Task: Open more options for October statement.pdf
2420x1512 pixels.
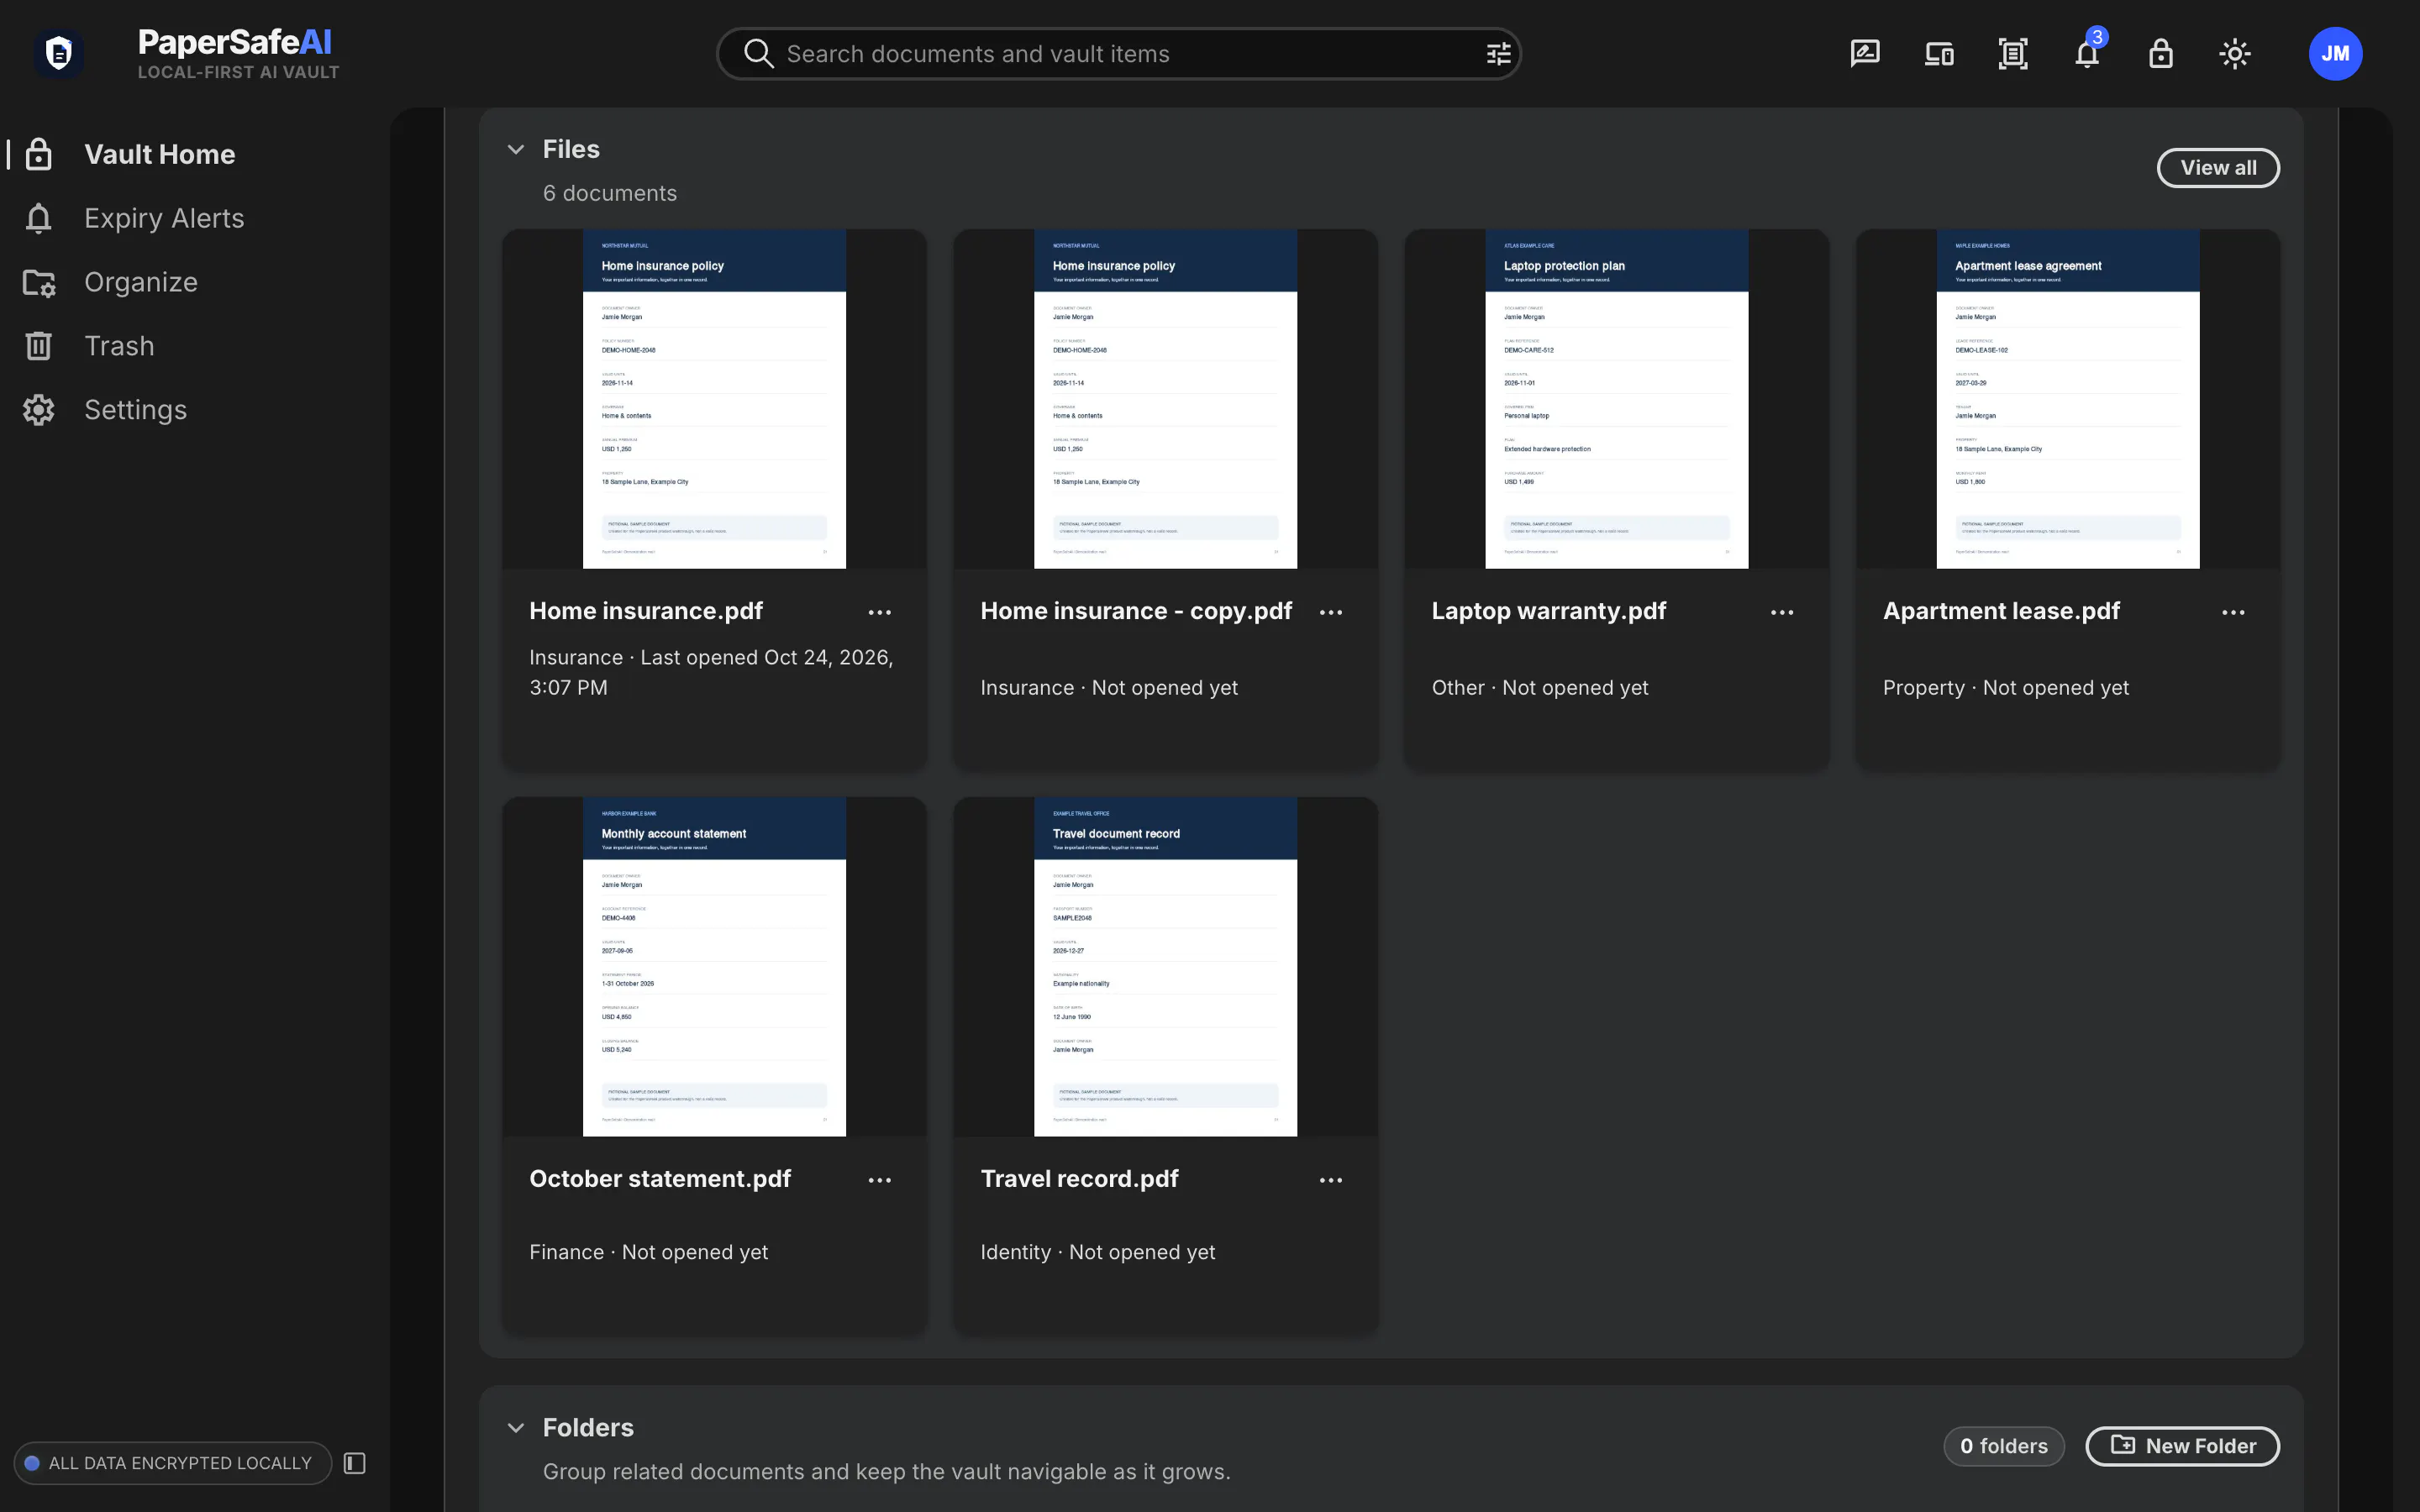Action: click(x=880, y=1180)
